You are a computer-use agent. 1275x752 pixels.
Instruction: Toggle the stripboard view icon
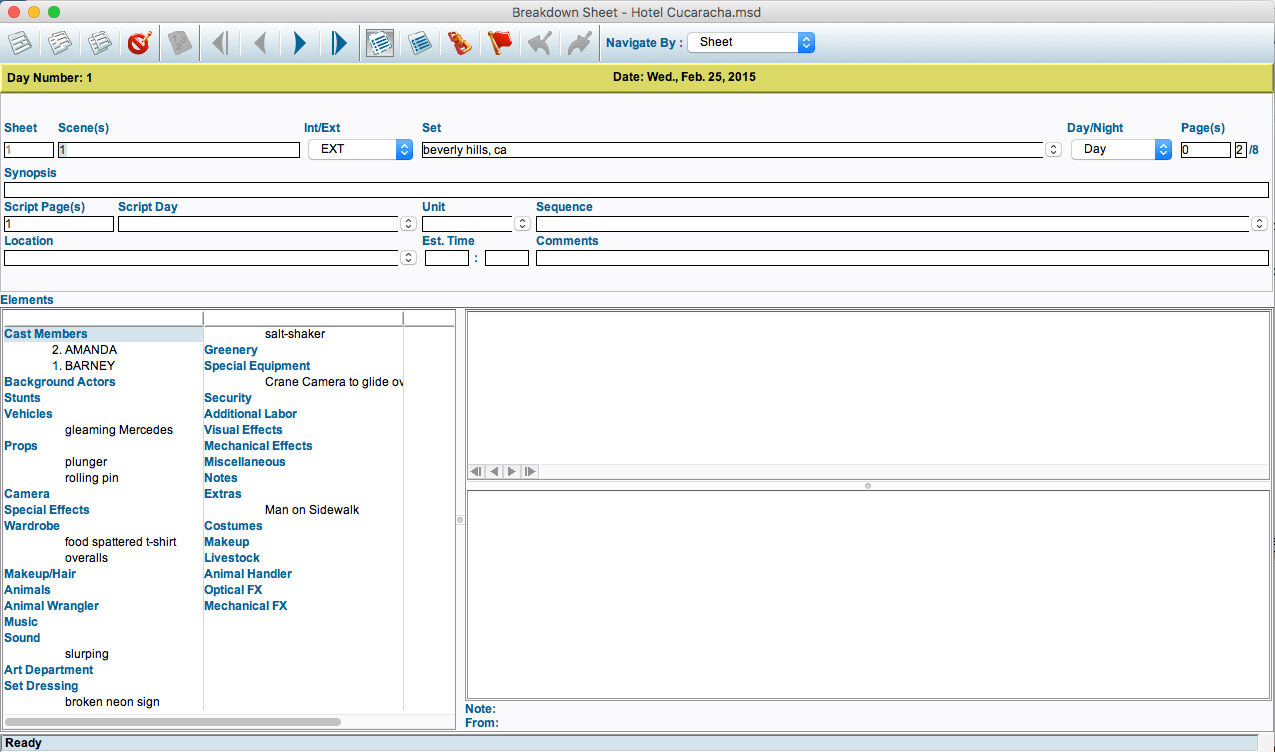tap(419, 43)
